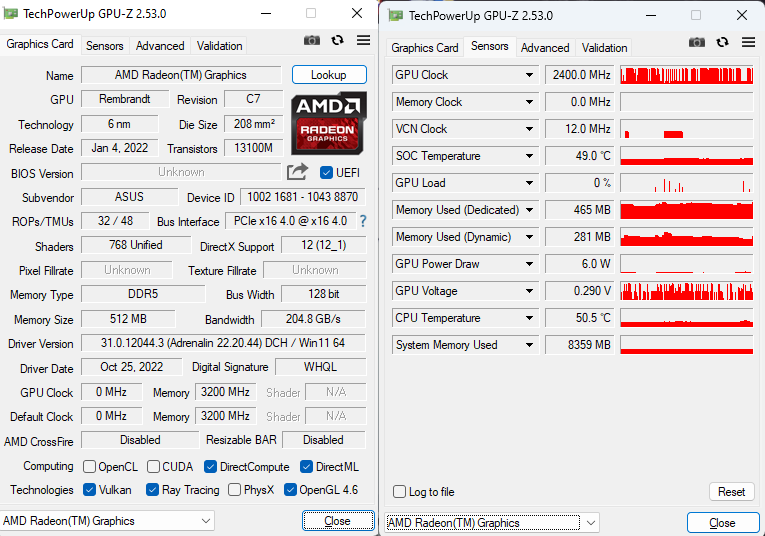Open System Memory Used dropdown

point(529,345)
